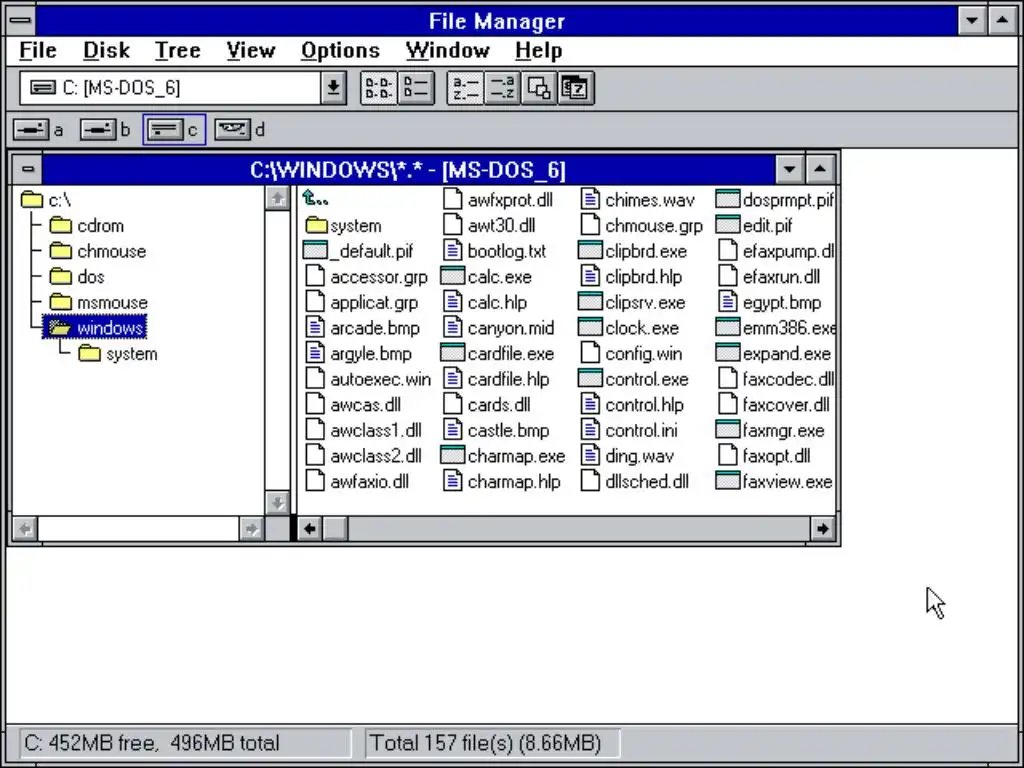Select c:\ root folder in tree
Viewport: 1024px width, 768px height.
pos(46,200)
